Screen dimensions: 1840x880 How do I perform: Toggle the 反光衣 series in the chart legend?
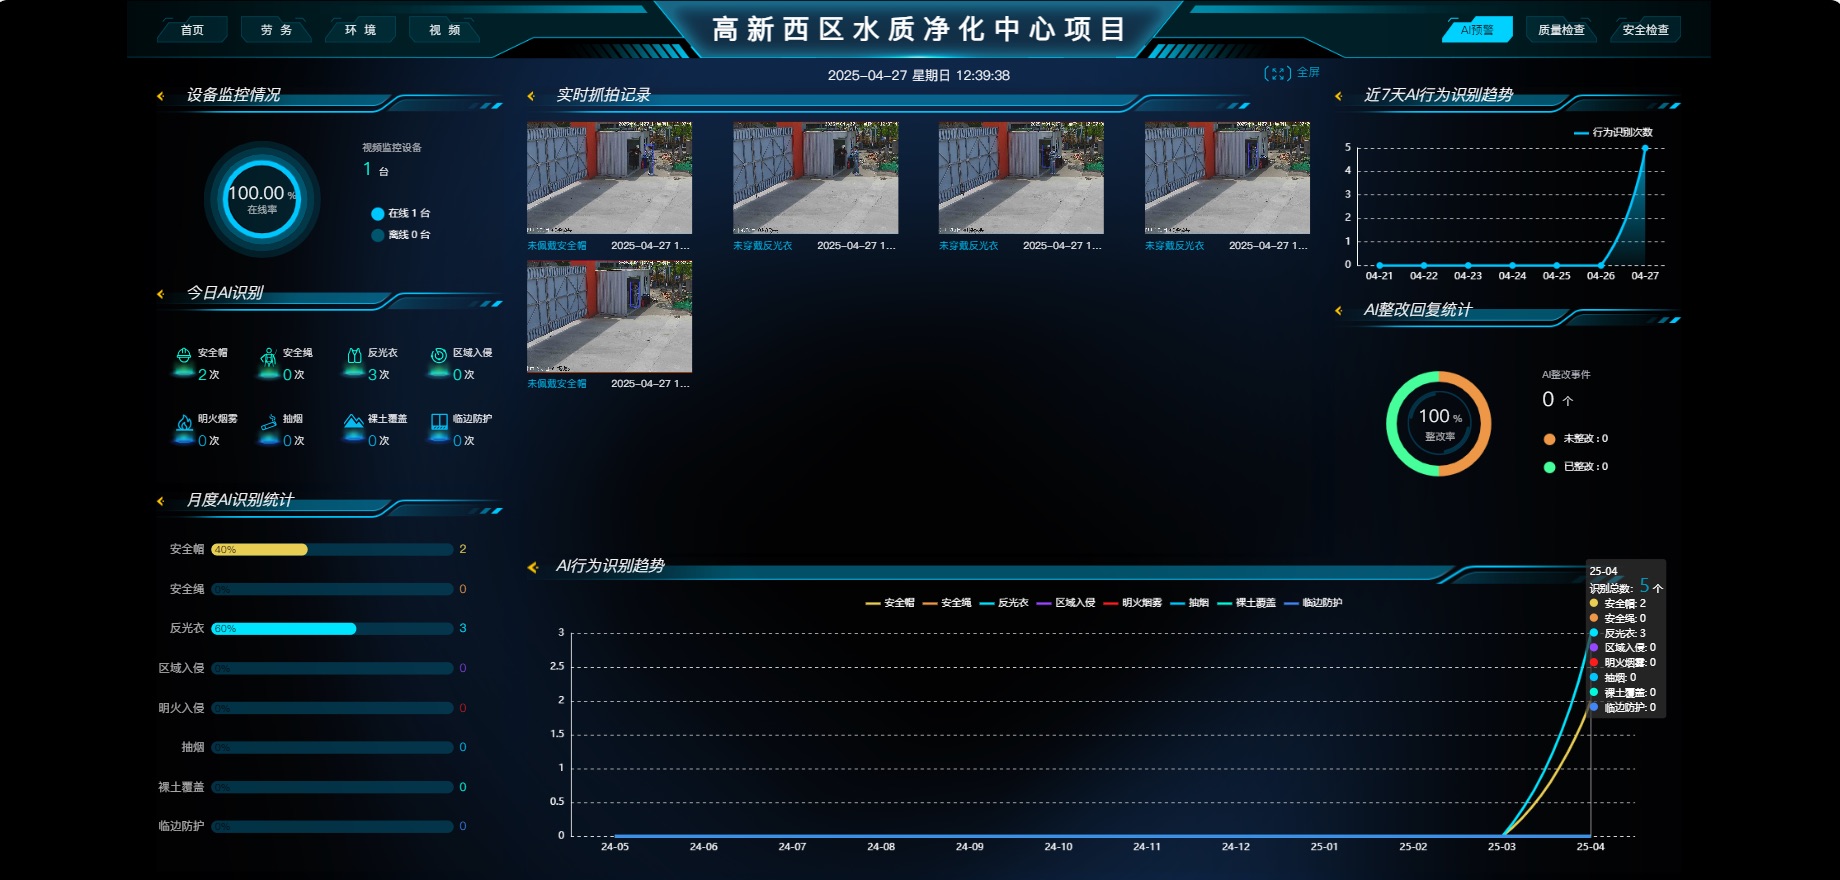pyautogui.click(x=1004, y=603)
